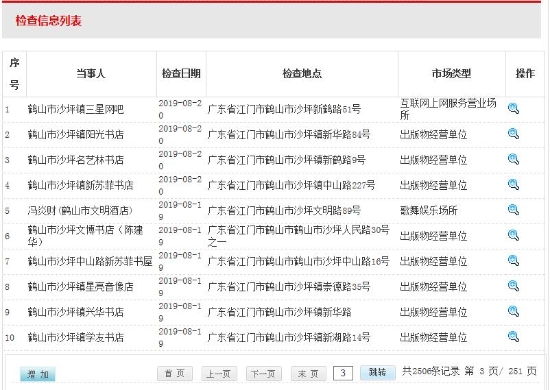Open detail icon for 兴华书店 row

513,311
